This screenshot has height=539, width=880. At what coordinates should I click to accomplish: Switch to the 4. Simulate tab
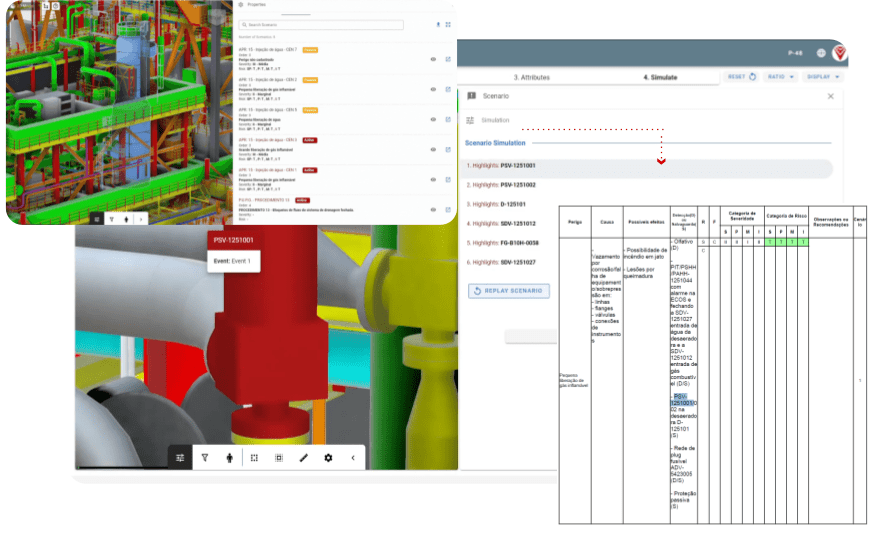tap(660, 77)
